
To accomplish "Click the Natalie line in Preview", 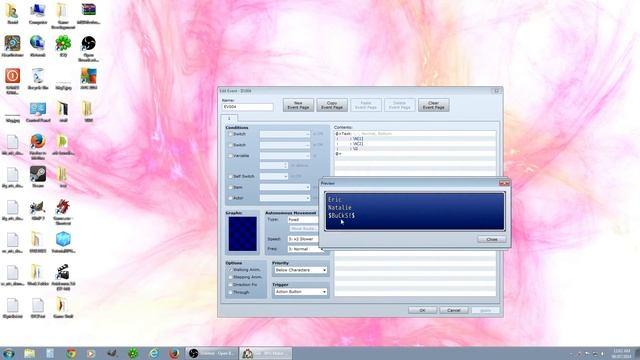I will tap(340, 207).
